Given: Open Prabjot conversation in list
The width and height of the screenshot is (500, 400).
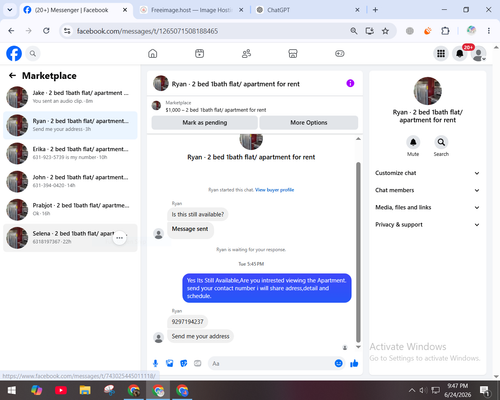Looking at the screenshot, I should tap(70, 210).
